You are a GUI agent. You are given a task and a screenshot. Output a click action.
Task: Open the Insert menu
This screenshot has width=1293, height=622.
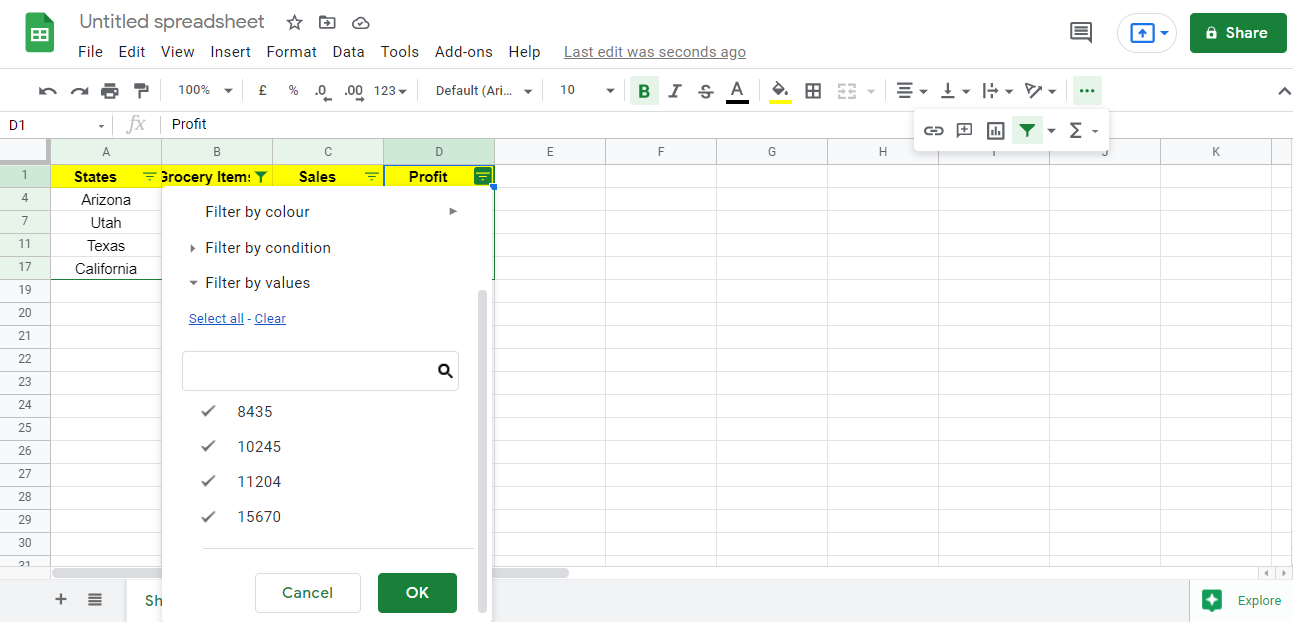pos(231,52)
